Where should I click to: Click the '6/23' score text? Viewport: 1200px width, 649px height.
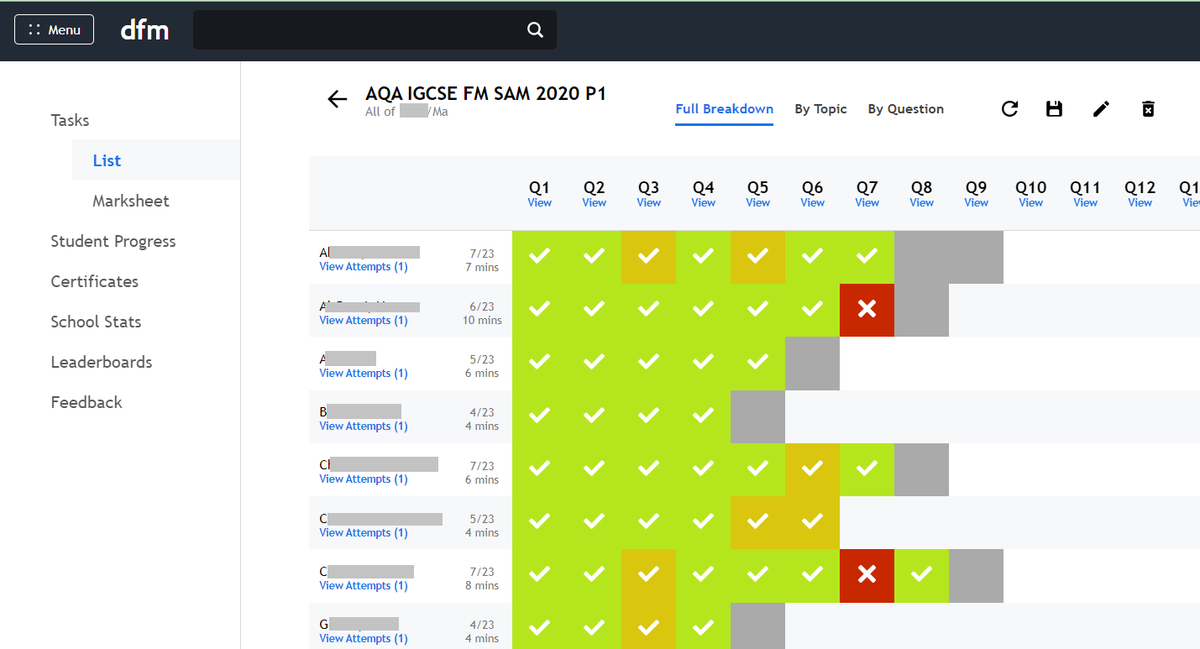(482, 306)
